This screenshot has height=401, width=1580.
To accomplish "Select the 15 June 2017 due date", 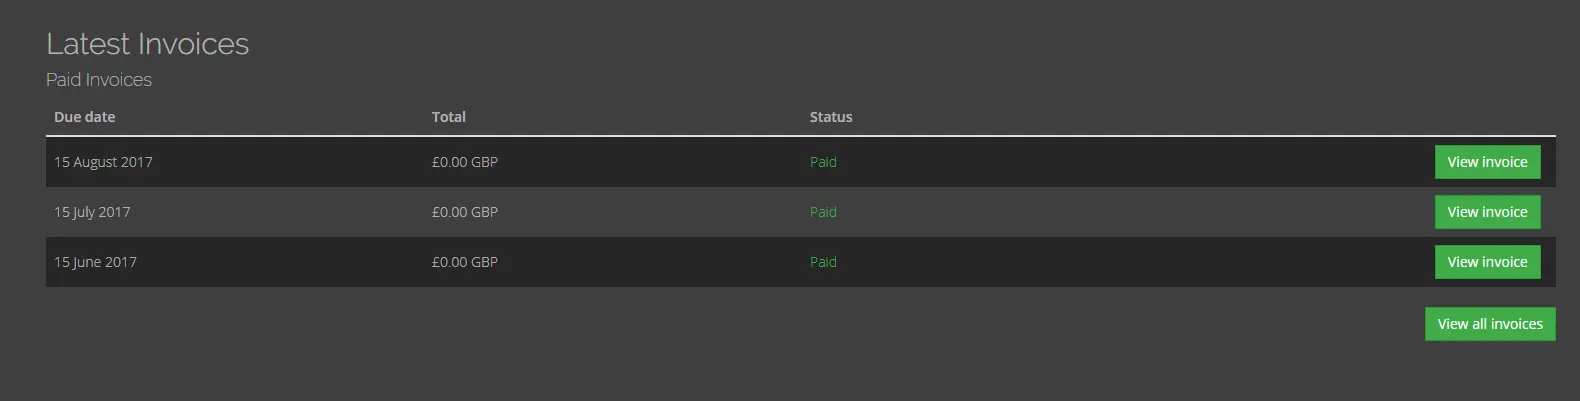I will click(x=95, y=262).
